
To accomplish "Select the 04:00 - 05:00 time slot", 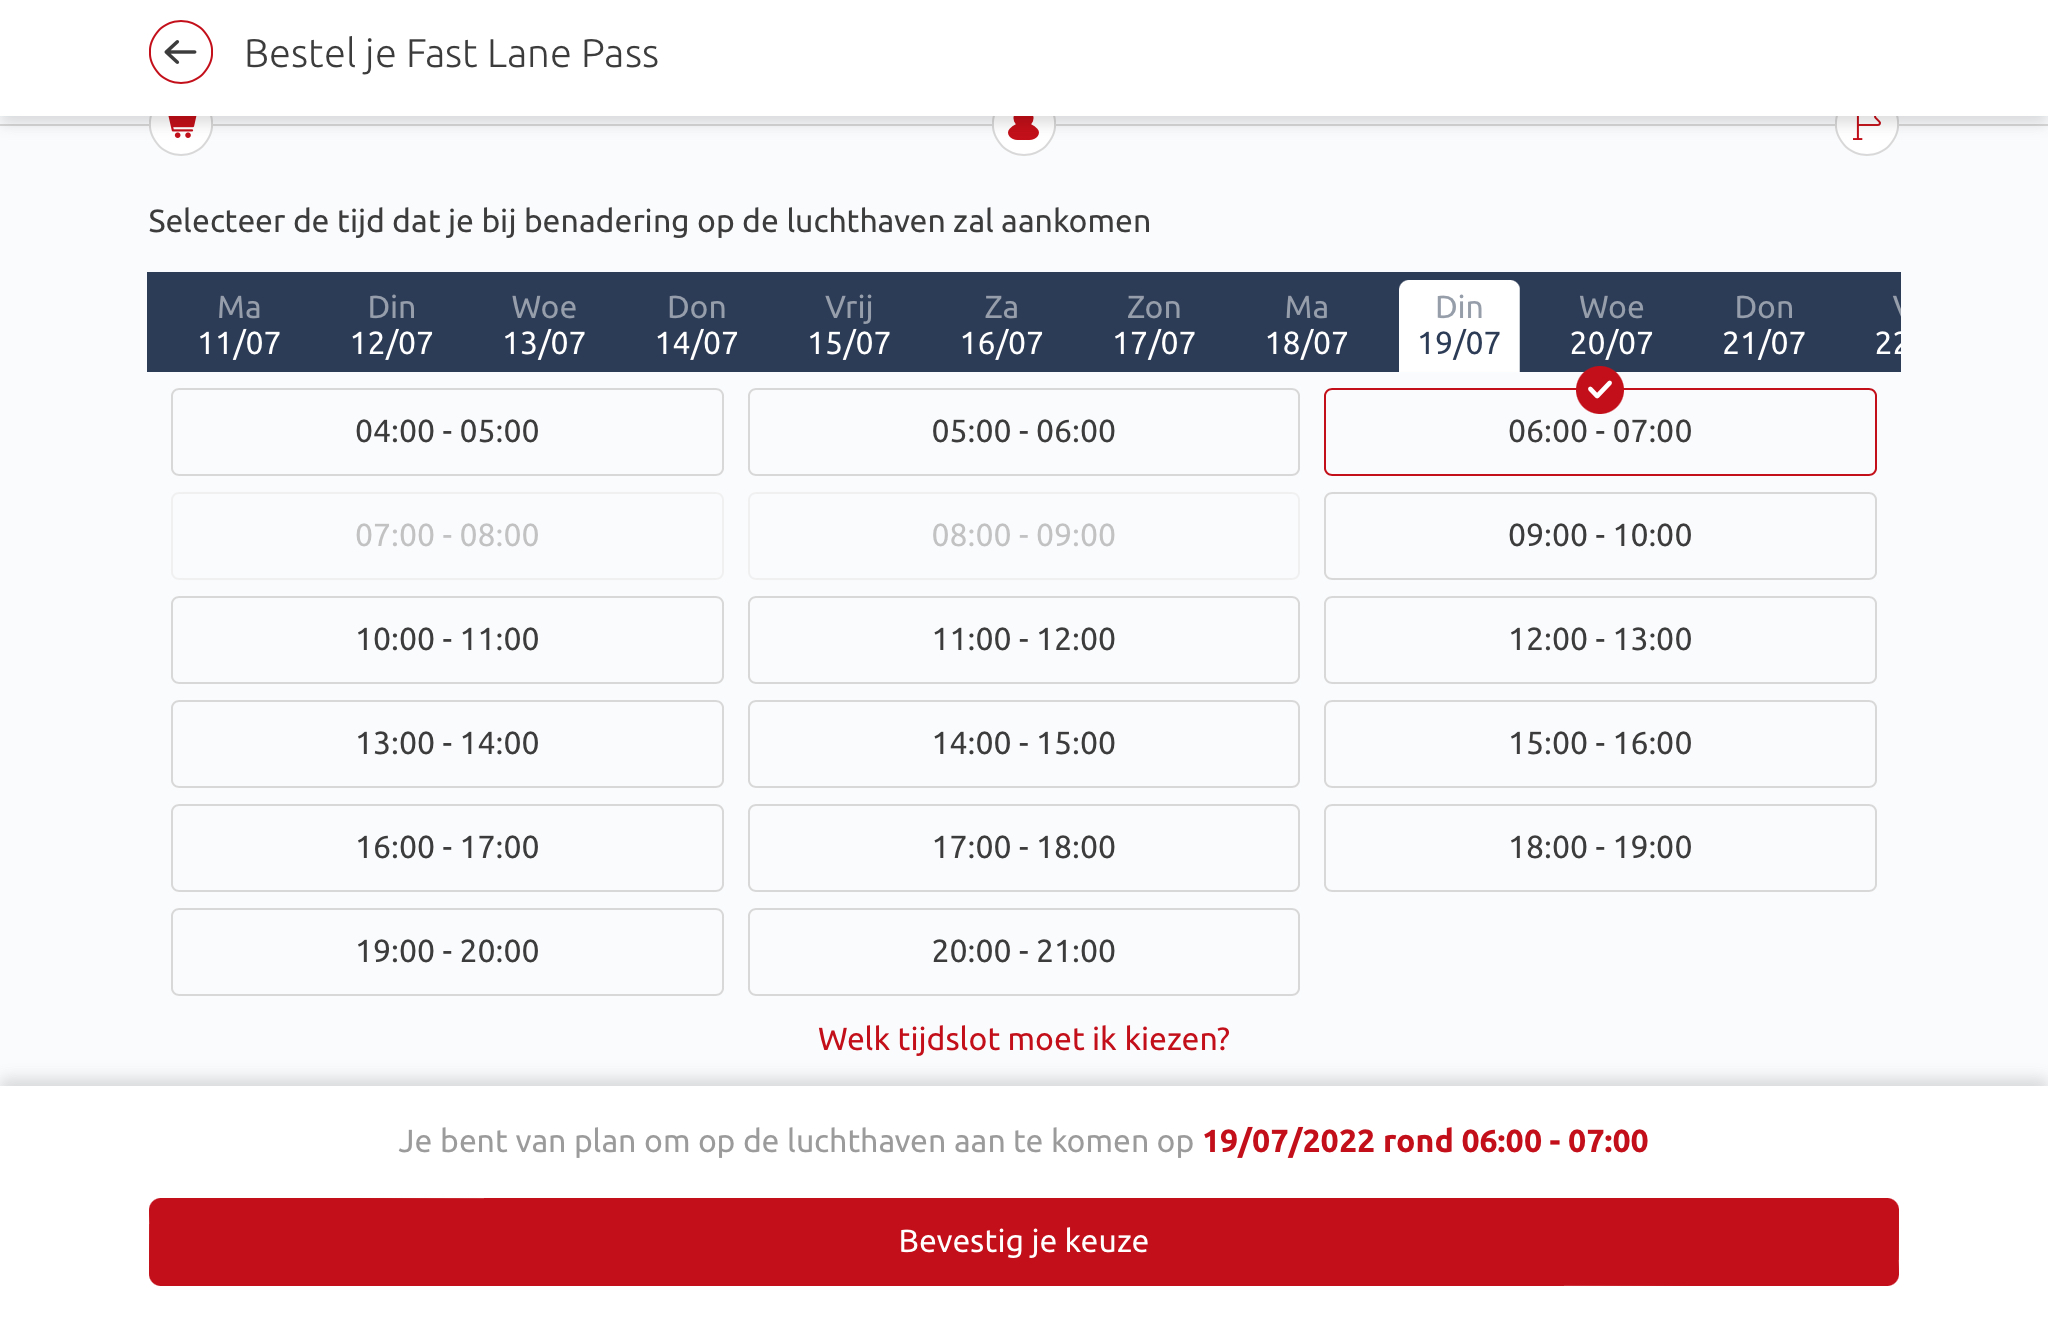I will coord(447,432).
